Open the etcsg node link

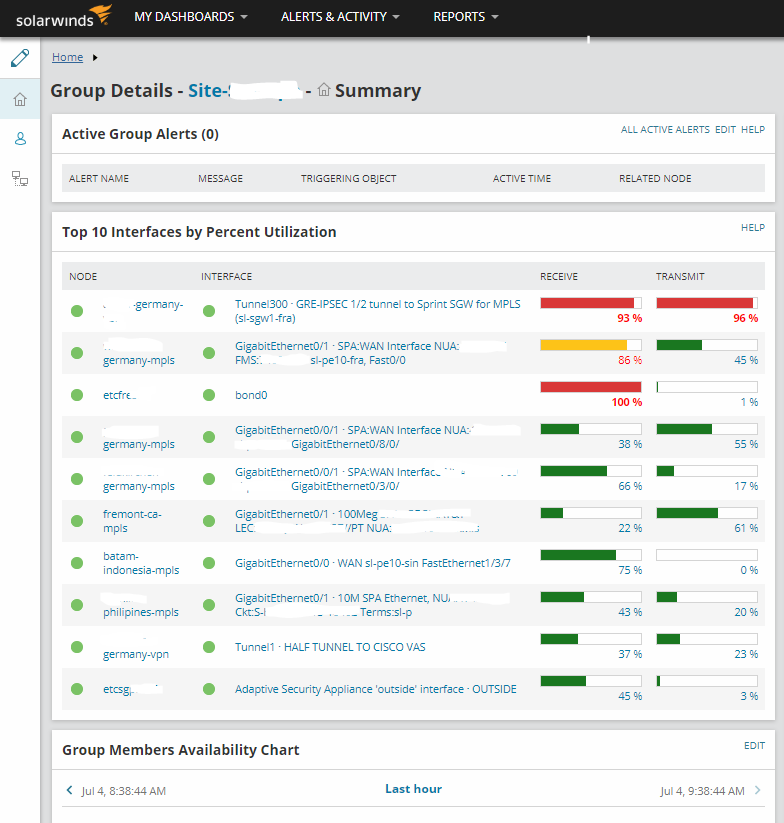tap(132, 689)
